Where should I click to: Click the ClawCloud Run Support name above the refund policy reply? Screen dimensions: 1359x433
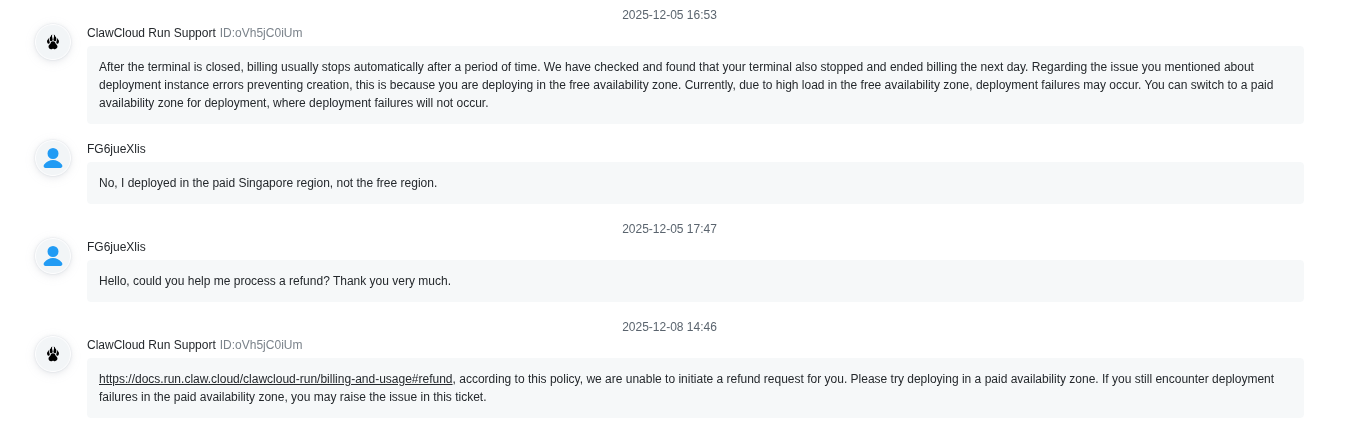pyautogui.click(x=151, y=345)
